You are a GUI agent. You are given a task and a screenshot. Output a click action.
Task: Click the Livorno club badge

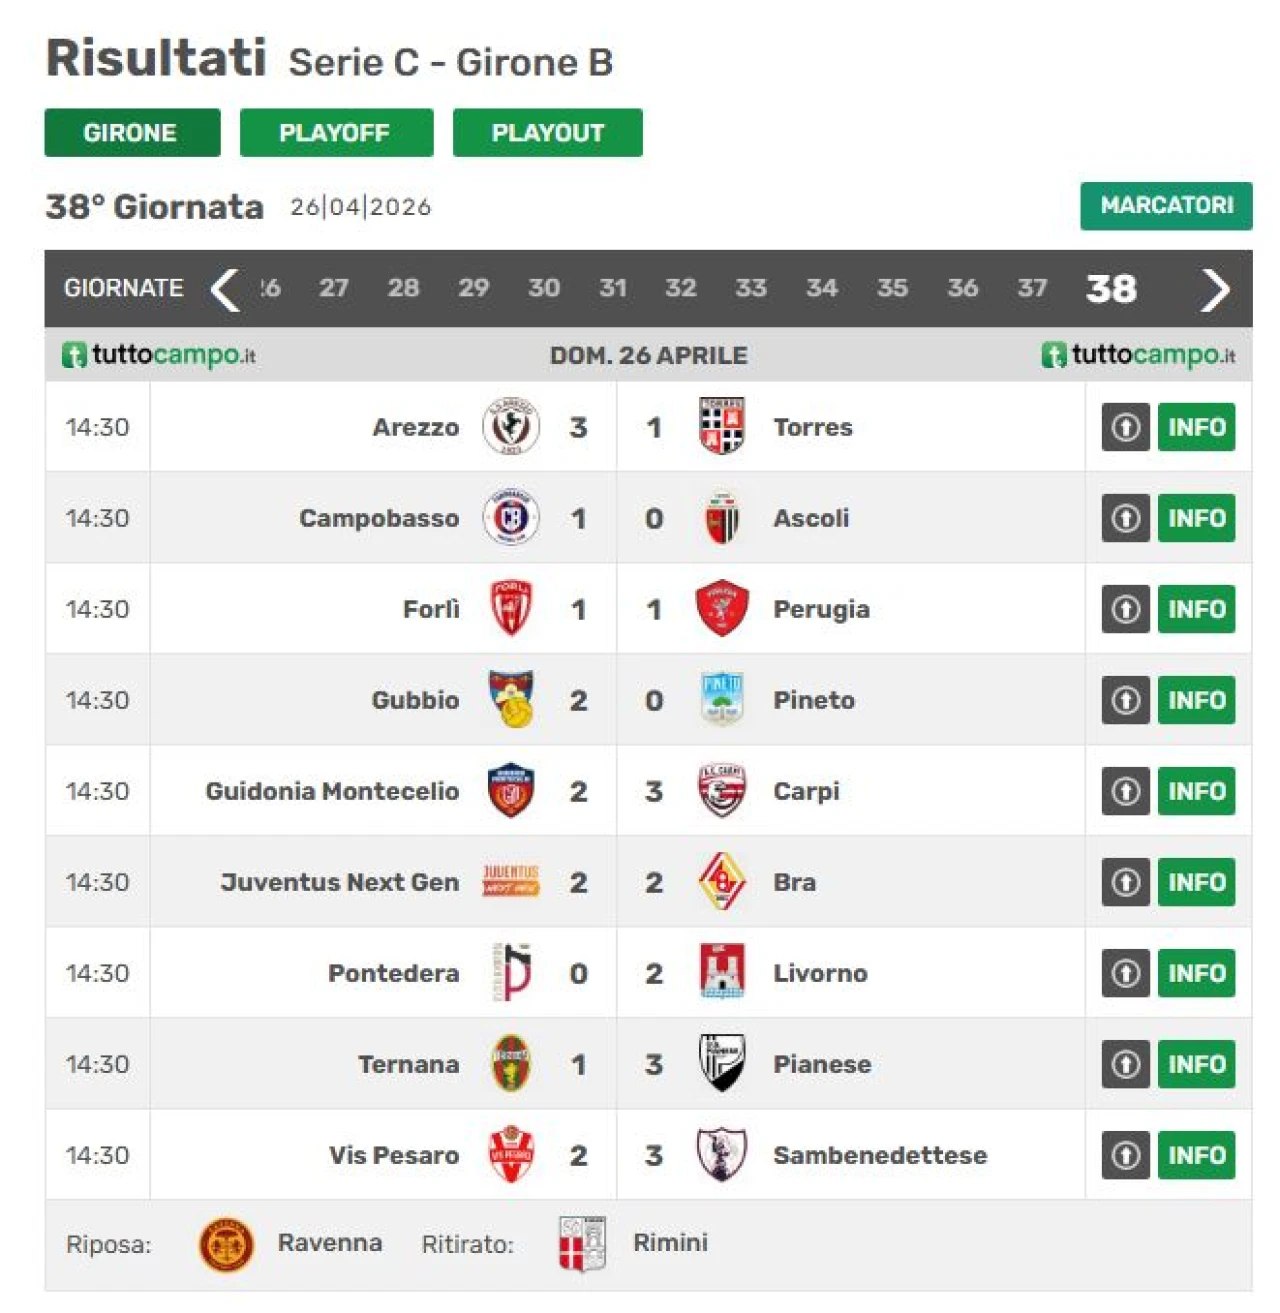[721, 972]
